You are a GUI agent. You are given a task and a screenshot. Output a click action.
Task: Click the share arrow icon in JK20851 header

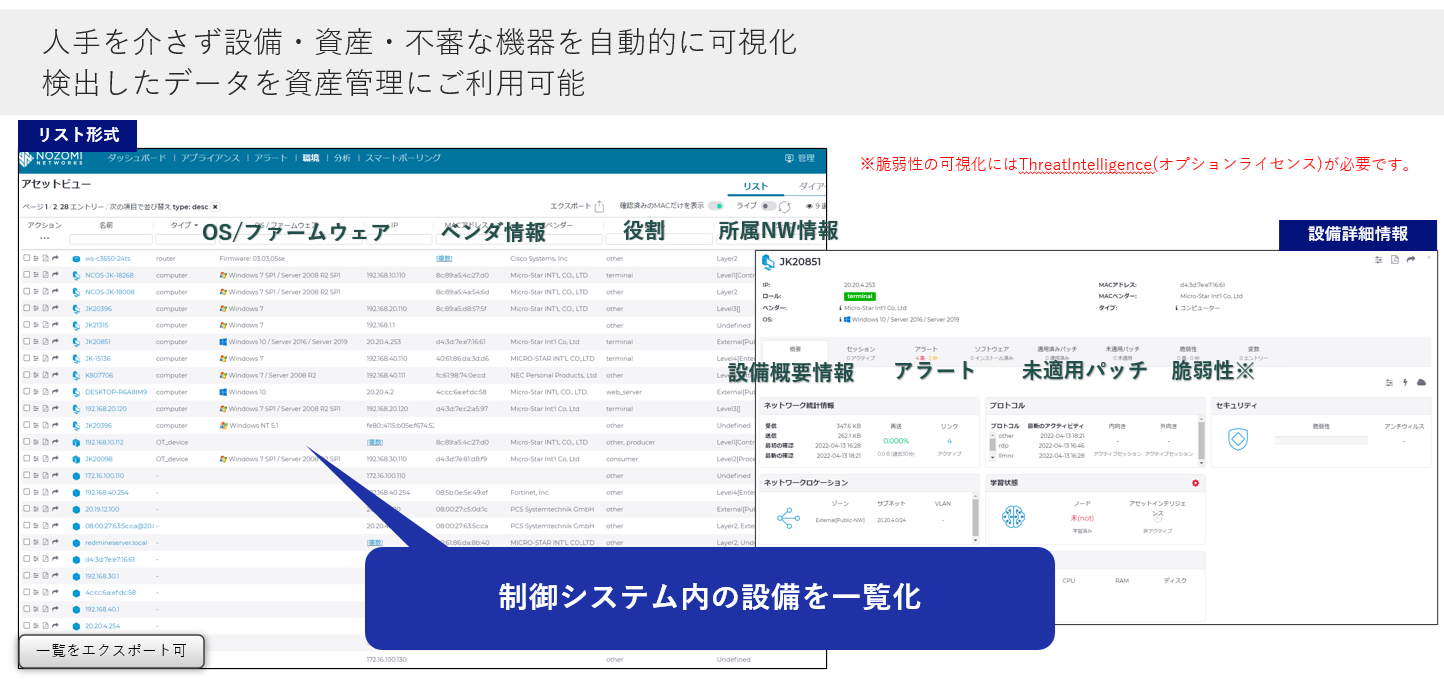(1411, 260)
